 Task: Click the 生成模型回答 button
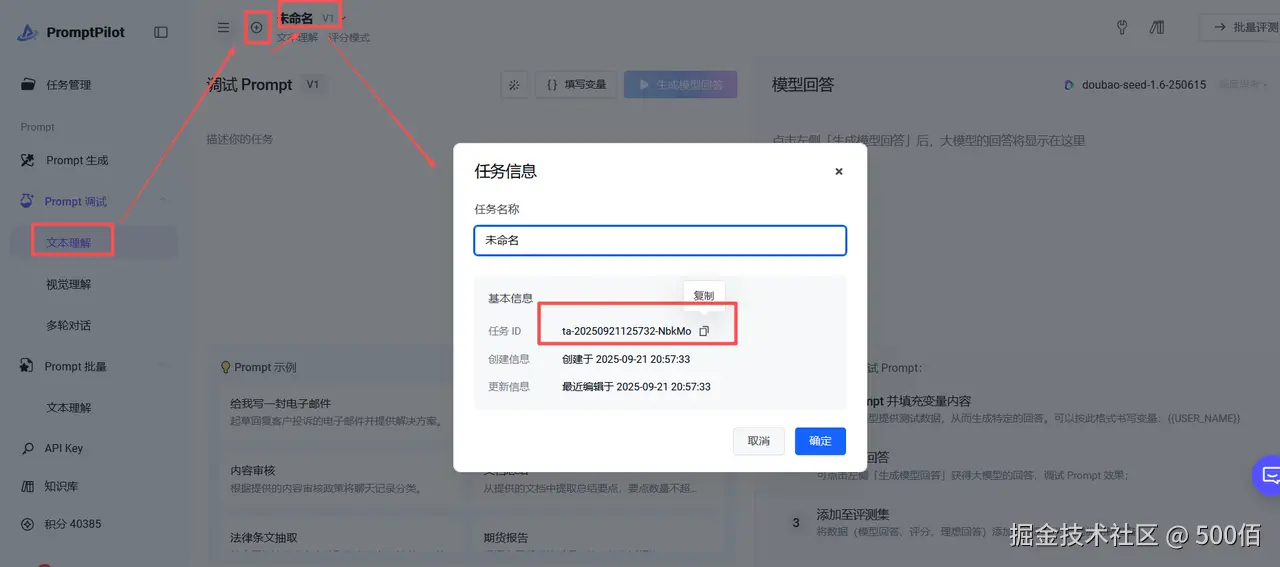click(681, 85)
